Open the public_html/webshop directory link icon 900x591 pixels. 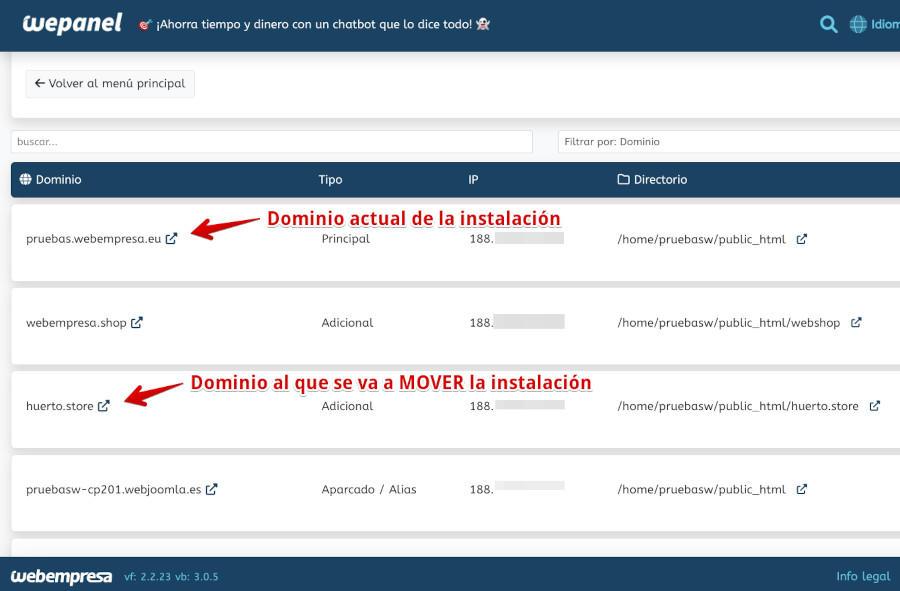[x=856, y=322]
